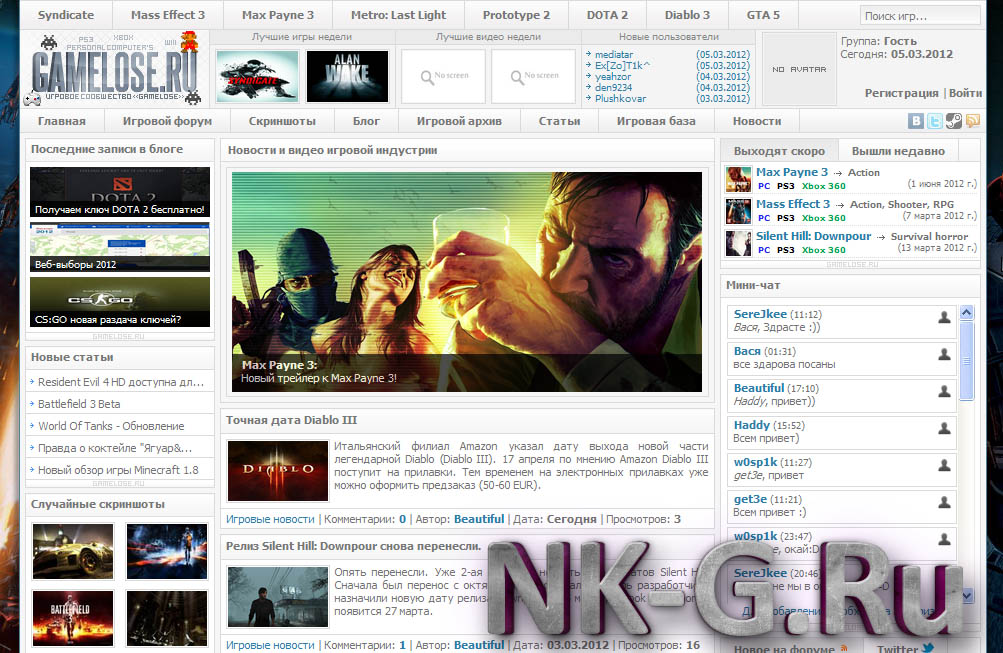Click Xbox 360 tag under Max Payne 3
This screenshot has height=653, width=1003.
click(x=823, y=186)
